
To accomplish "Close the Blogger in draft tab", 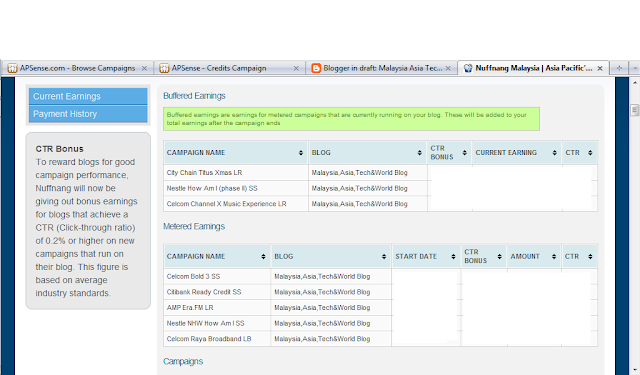I will 448,69.
